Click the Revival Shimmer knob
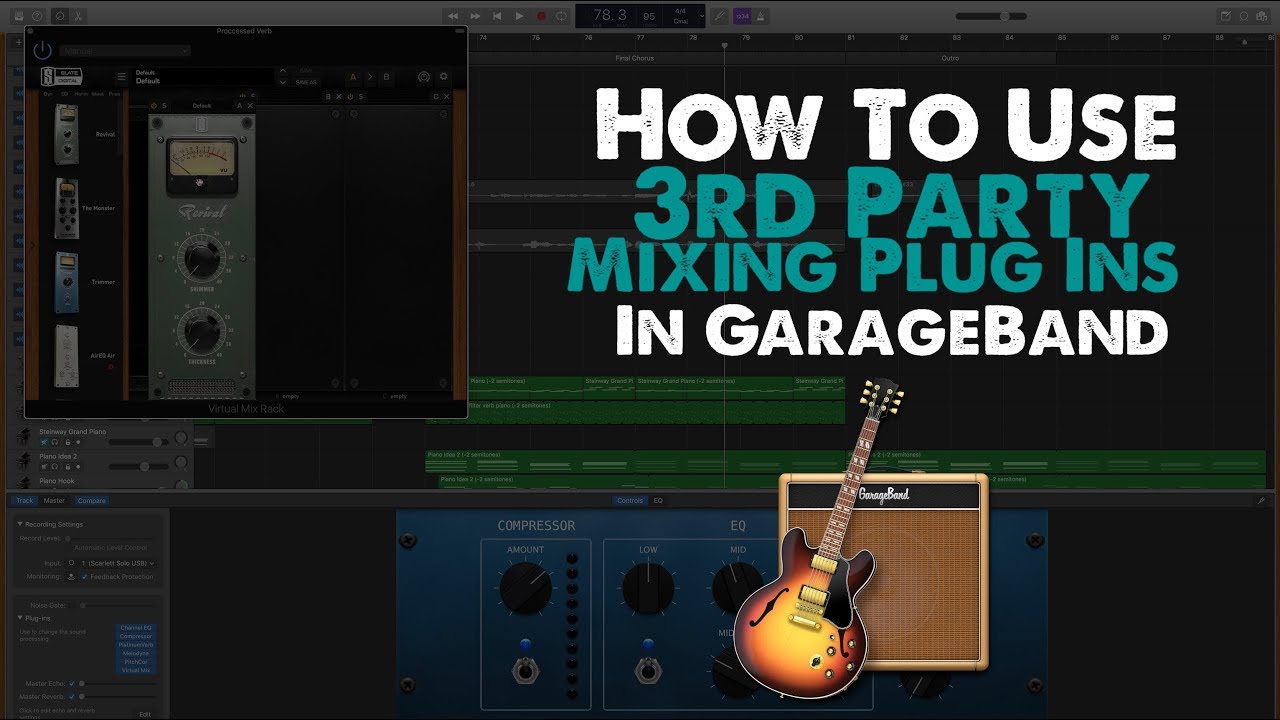Image resolution: width=1280 pixels, height=720 pixels. pyautogui.click(x=201, y=260)
